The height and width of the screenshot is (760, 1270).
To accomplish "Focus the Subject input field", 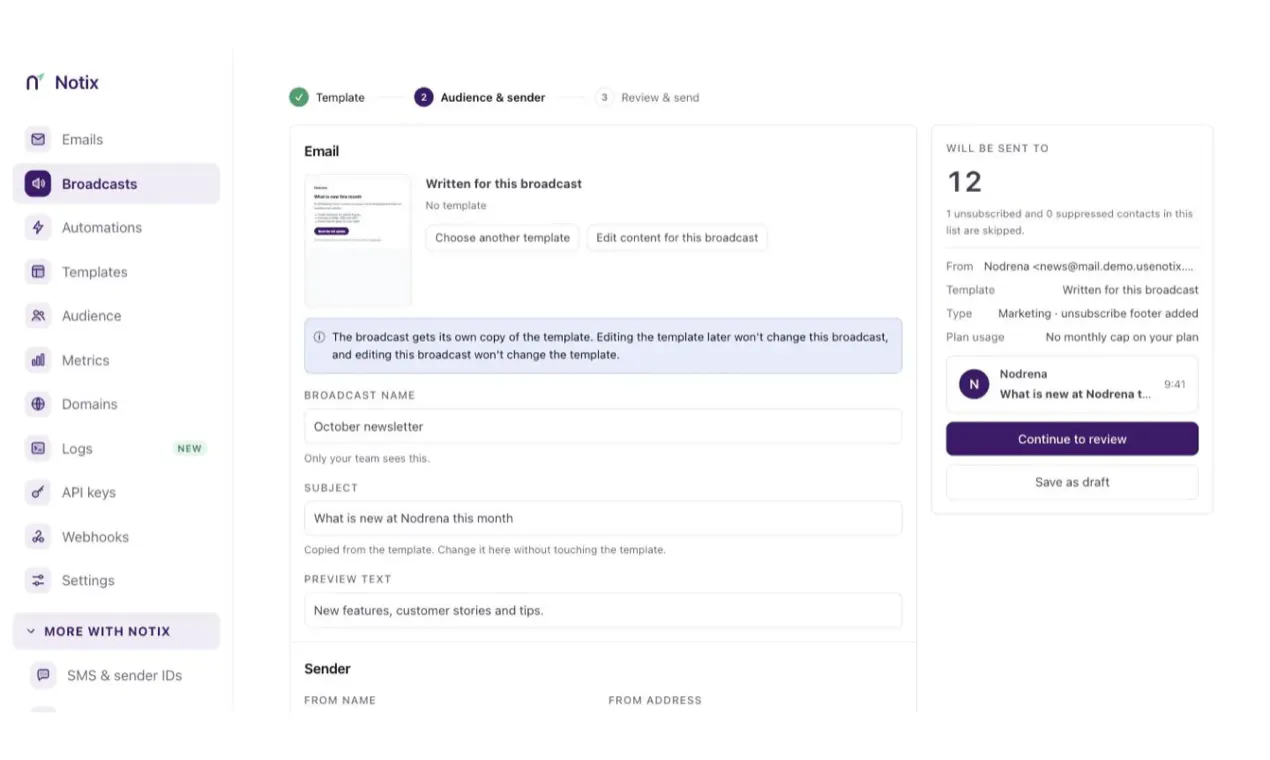I will 603,518.
